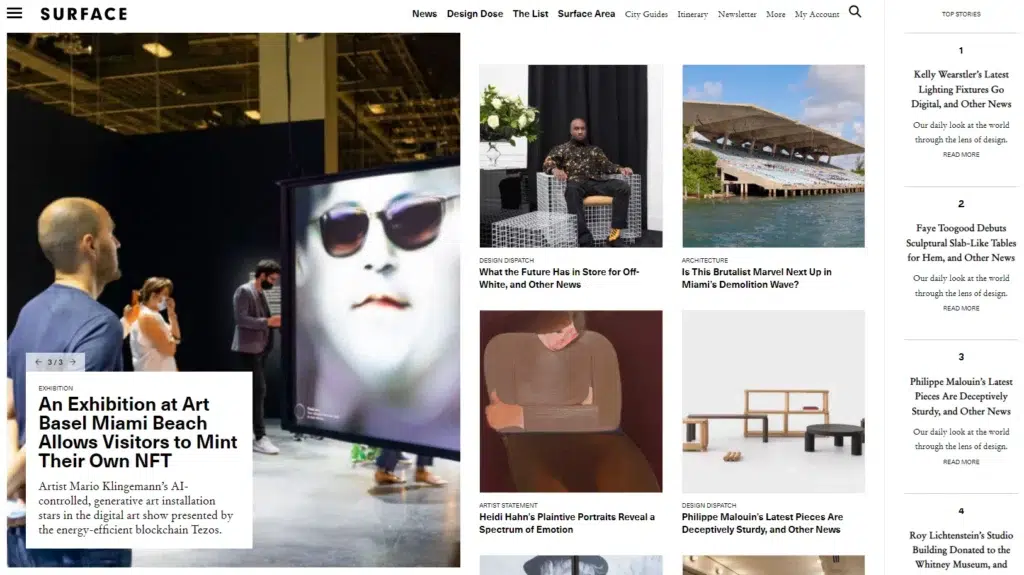Open the Itinerary link

[692, 15]
